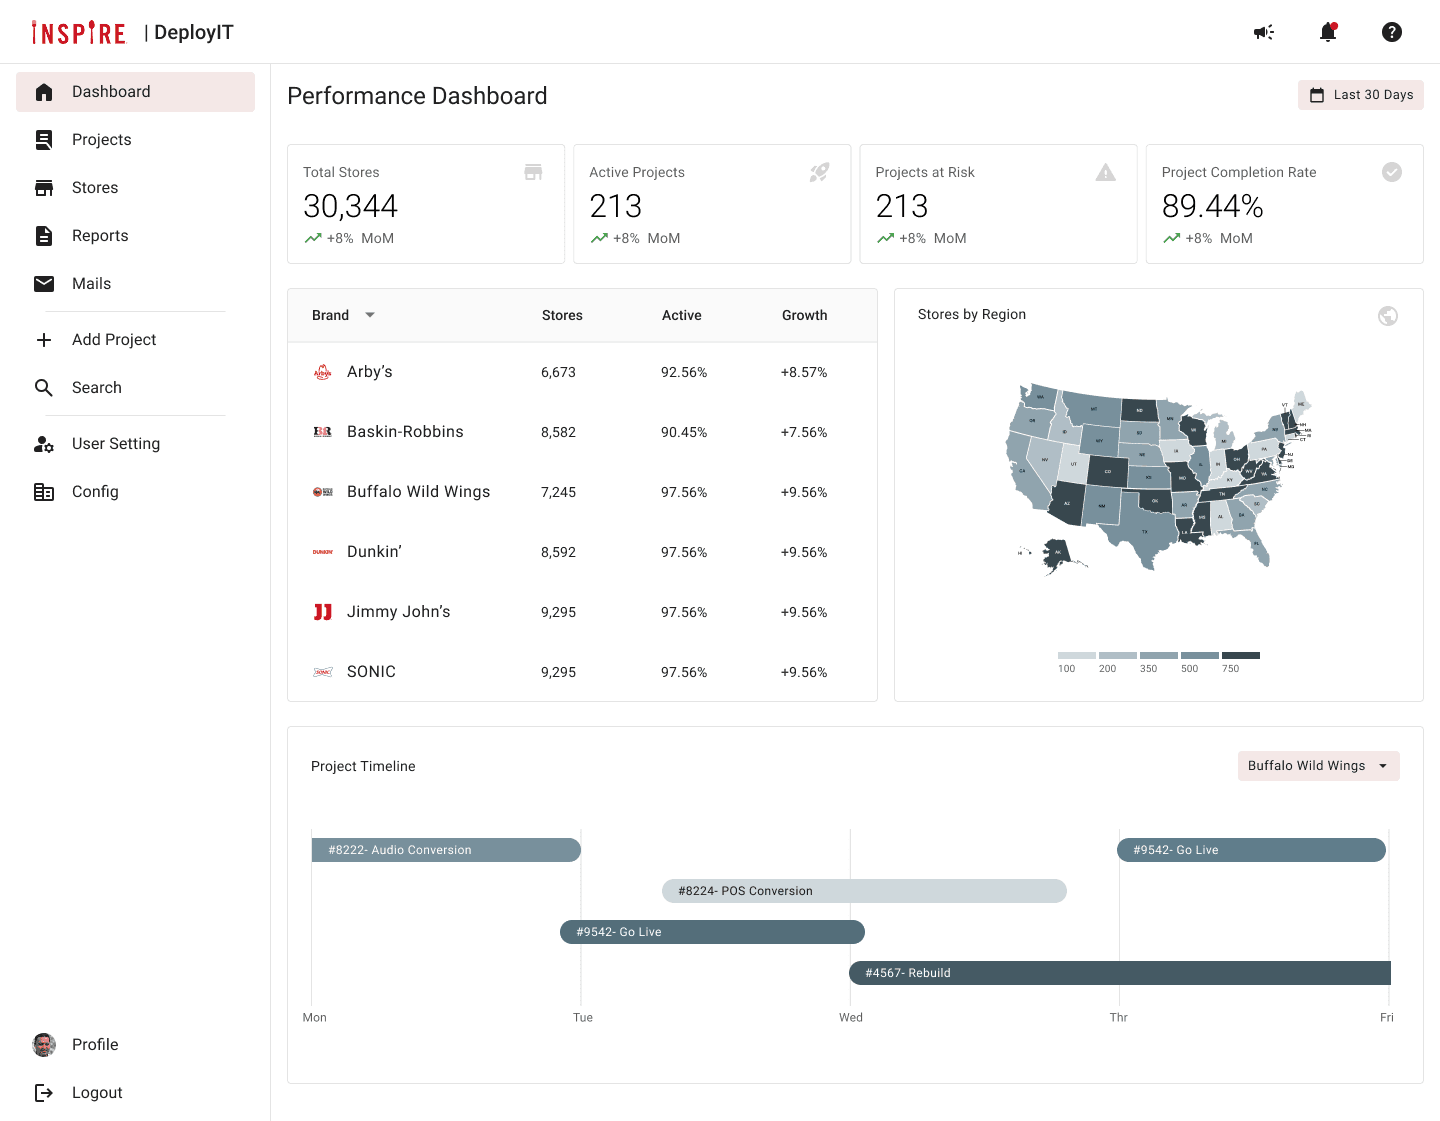Click the Search magnifier icon

[44, 388]
